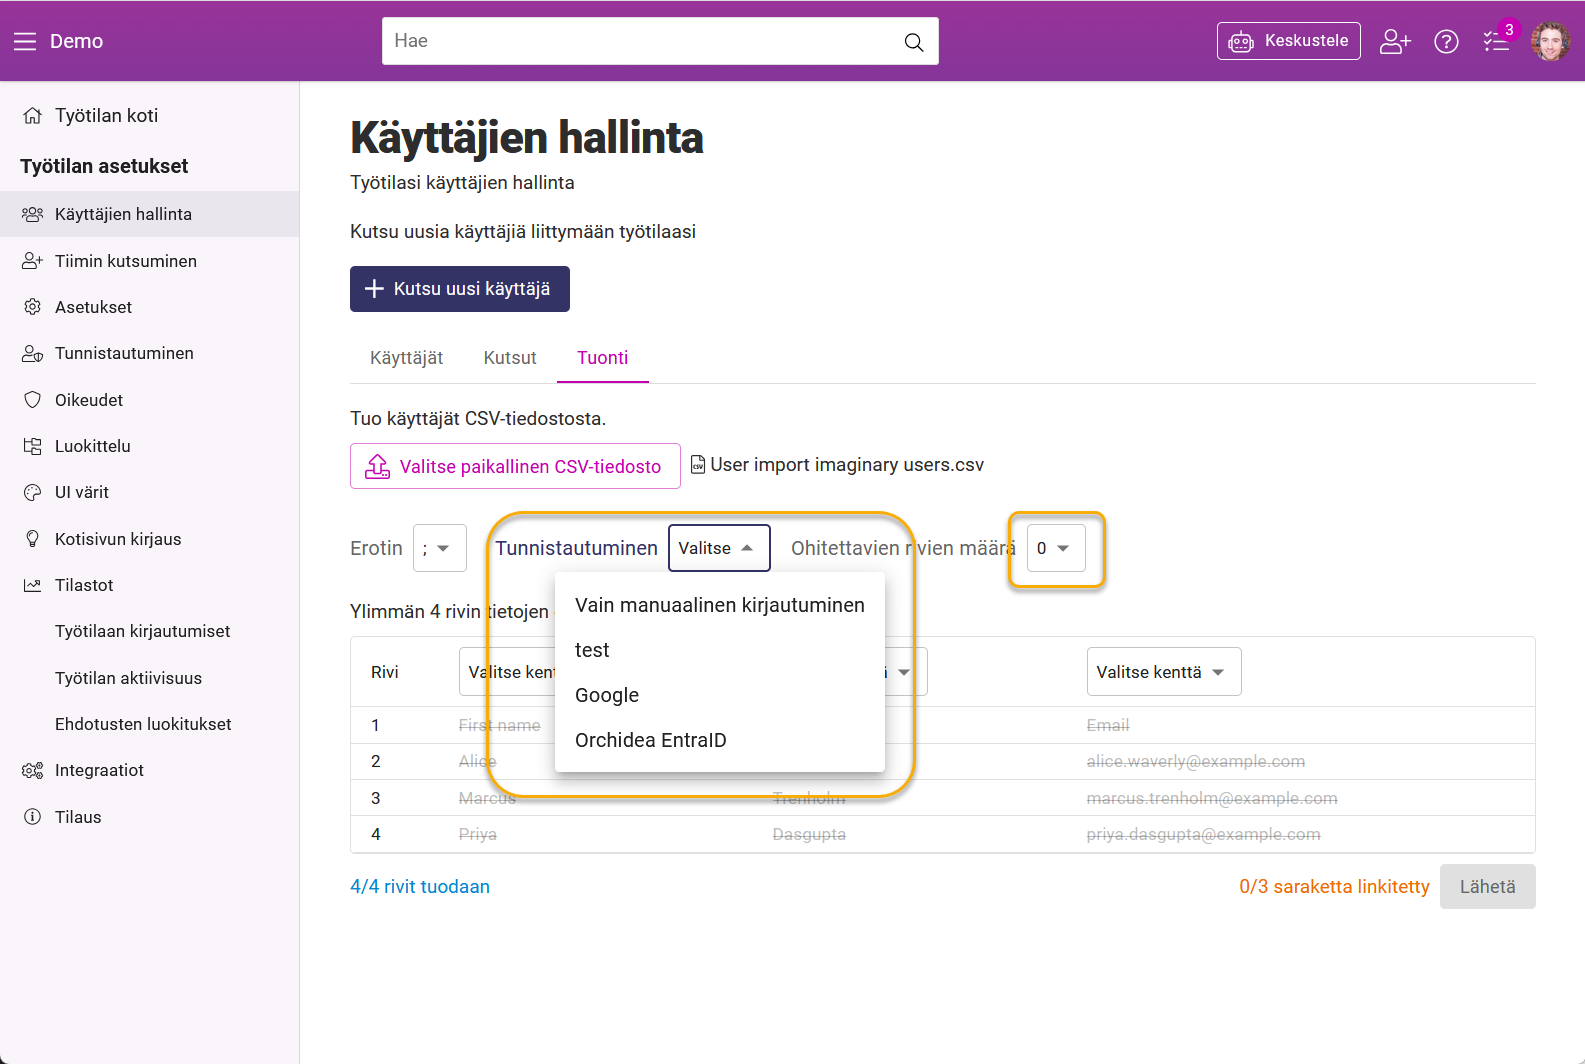
Task: Open the task list notifications icon
Action: [x=1496, y=41]
